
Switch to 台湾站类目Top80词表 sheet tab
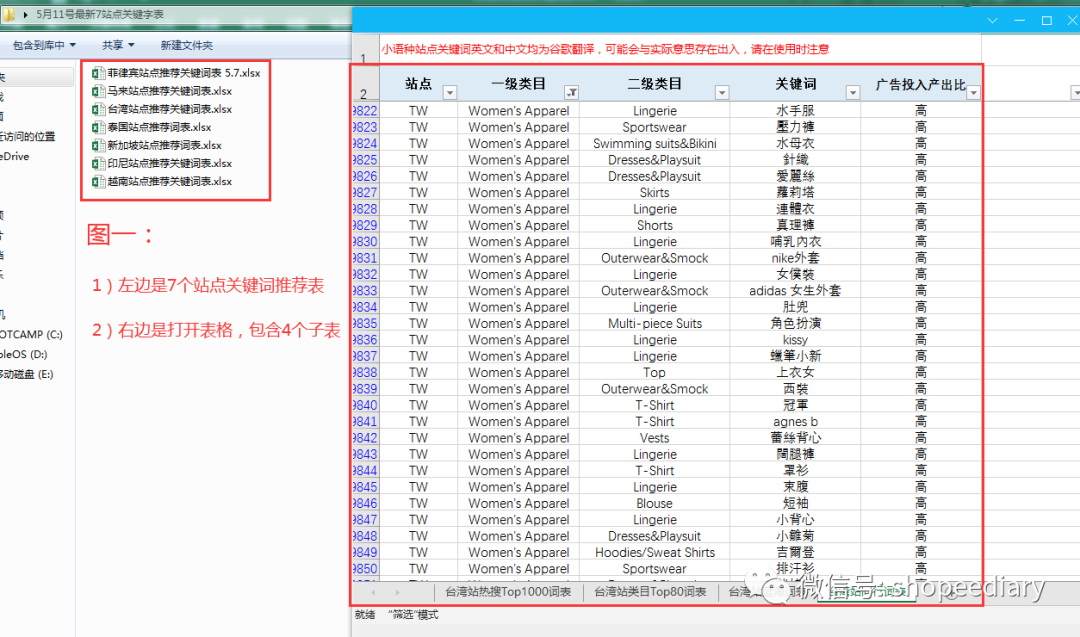coord(650,592)
